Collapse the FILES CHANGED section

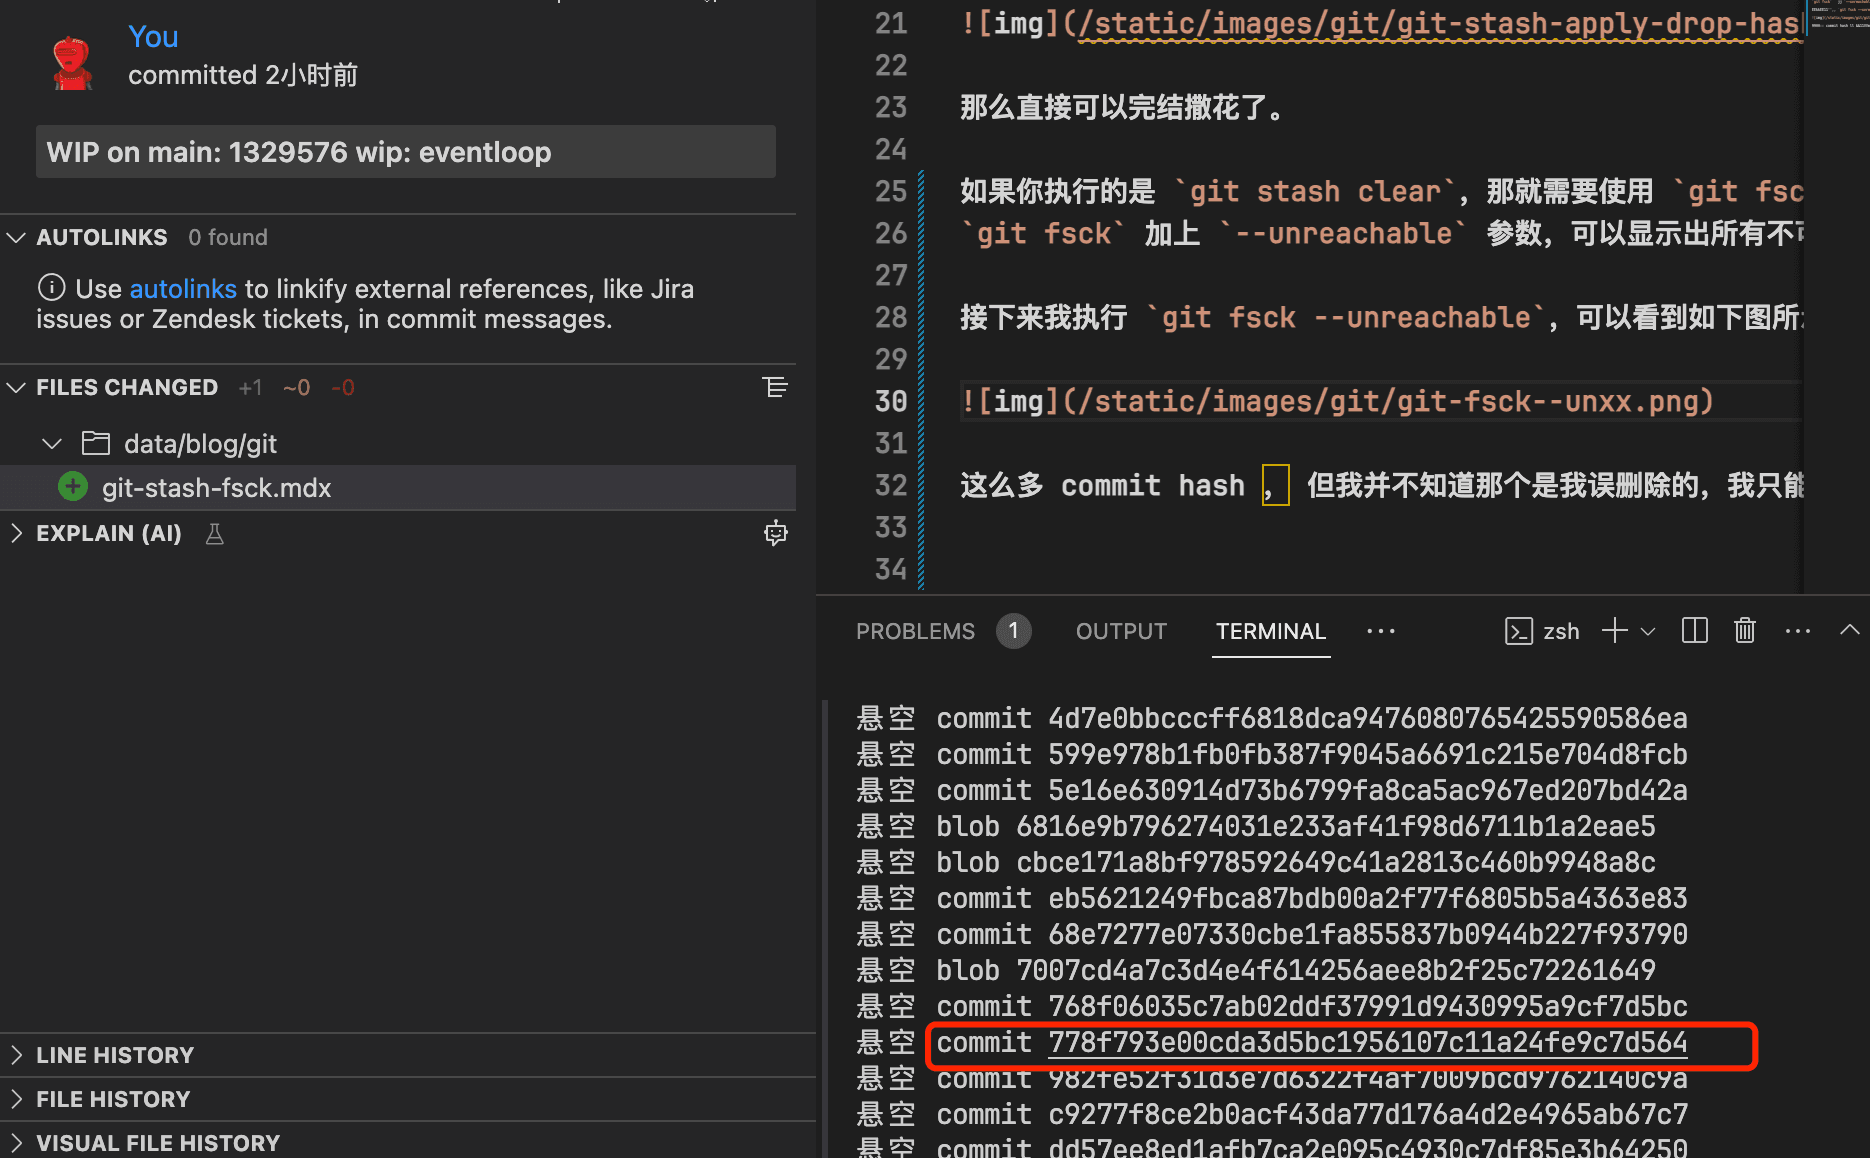(x=17, y=388)
